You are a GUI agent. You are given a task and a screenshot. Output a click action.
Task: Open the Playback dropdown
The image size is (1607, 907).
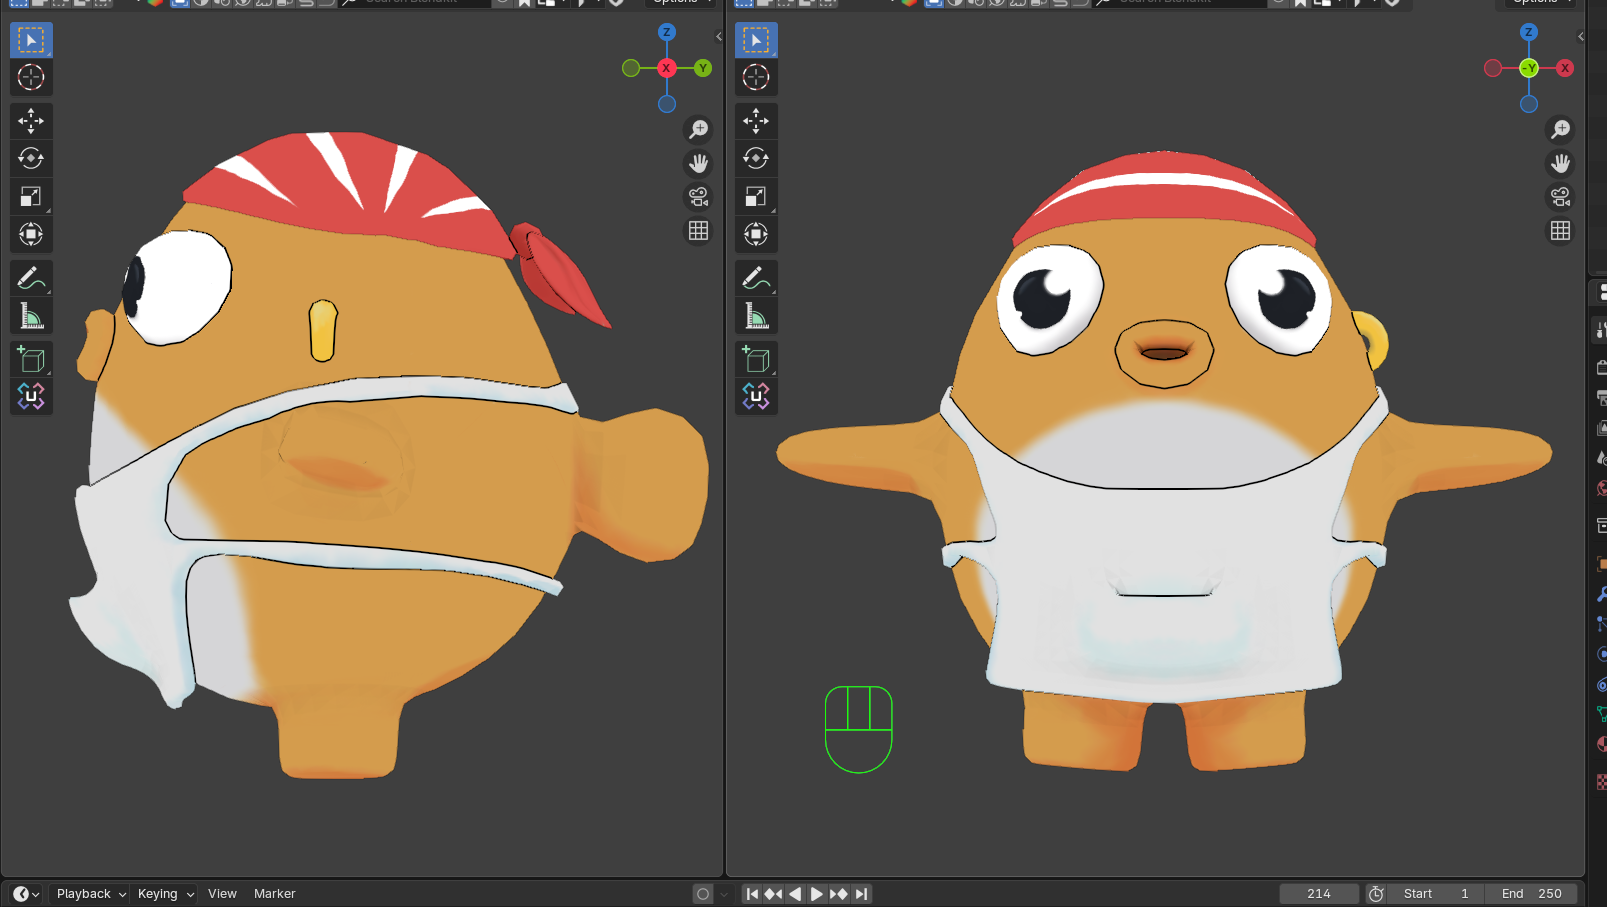tap(91, 894)
